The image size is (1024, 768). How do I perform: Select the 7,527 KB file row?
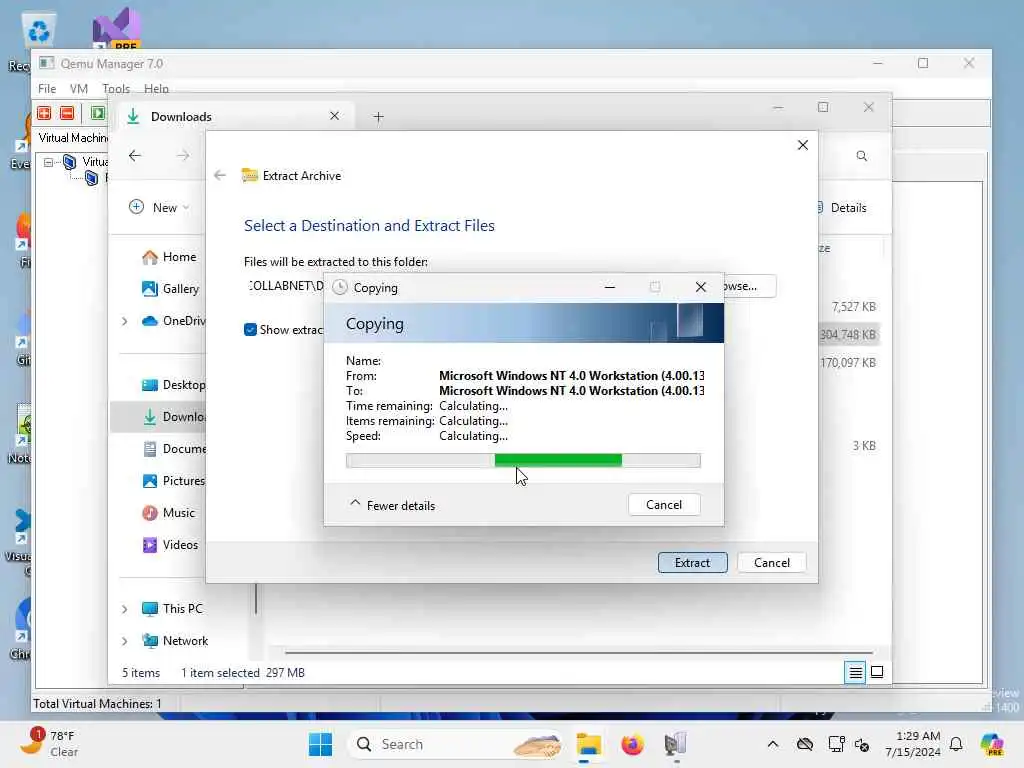tap(853, 306)
